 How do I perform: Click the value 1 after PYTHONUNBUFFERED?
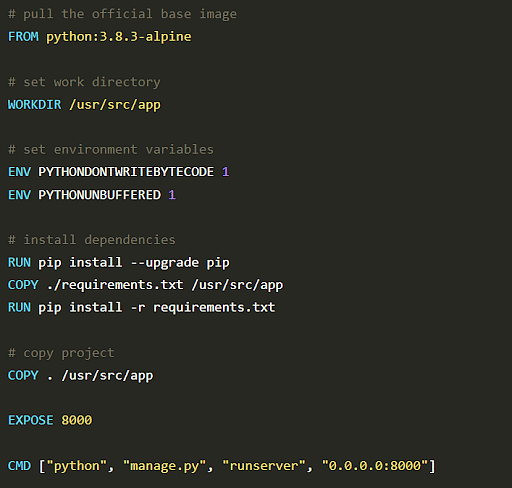coord(172,195)
